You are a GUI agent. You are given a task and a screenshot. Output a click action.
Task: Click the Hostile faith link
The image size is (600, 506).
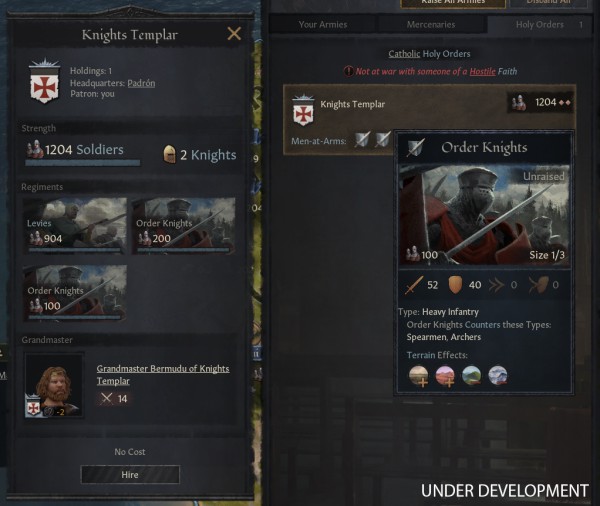(483, 72)
